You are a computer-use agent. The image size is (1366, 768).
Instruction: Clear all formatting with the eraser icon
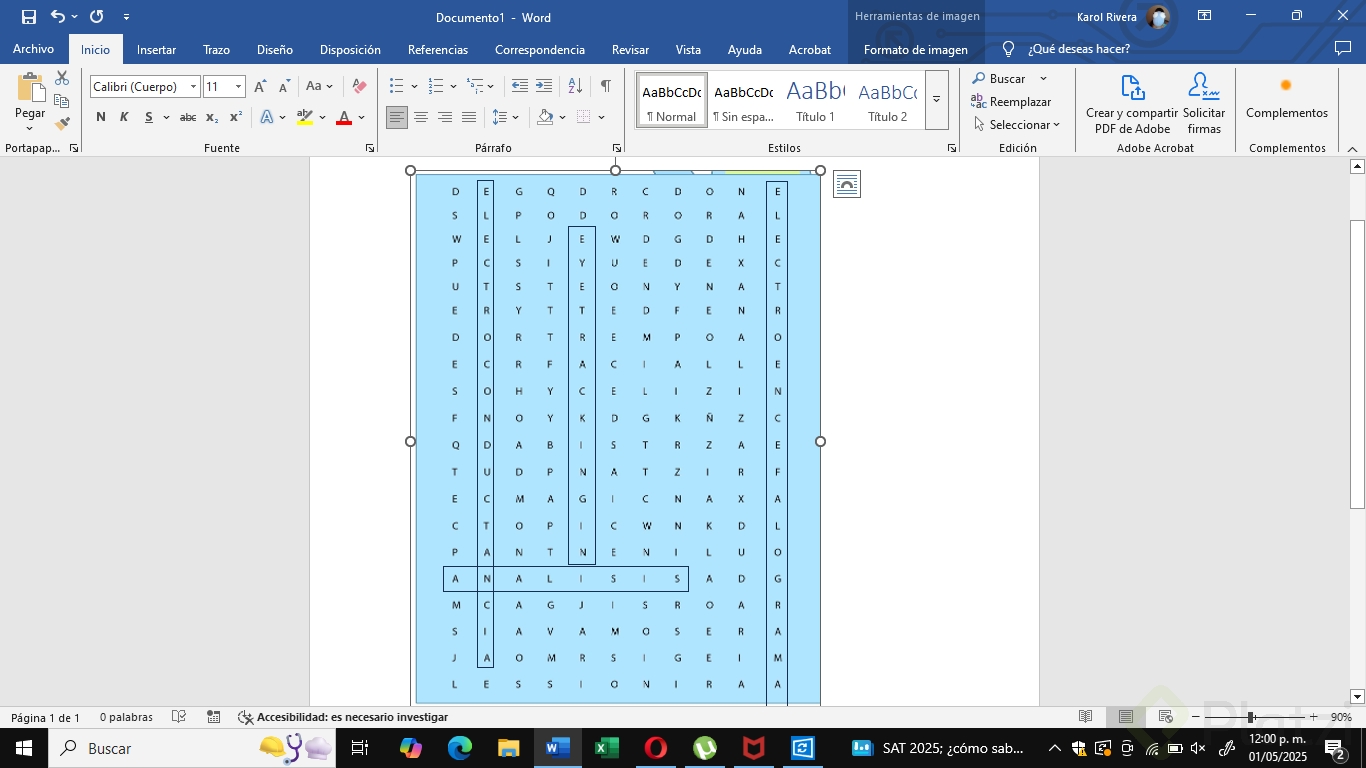click(359, 87)
